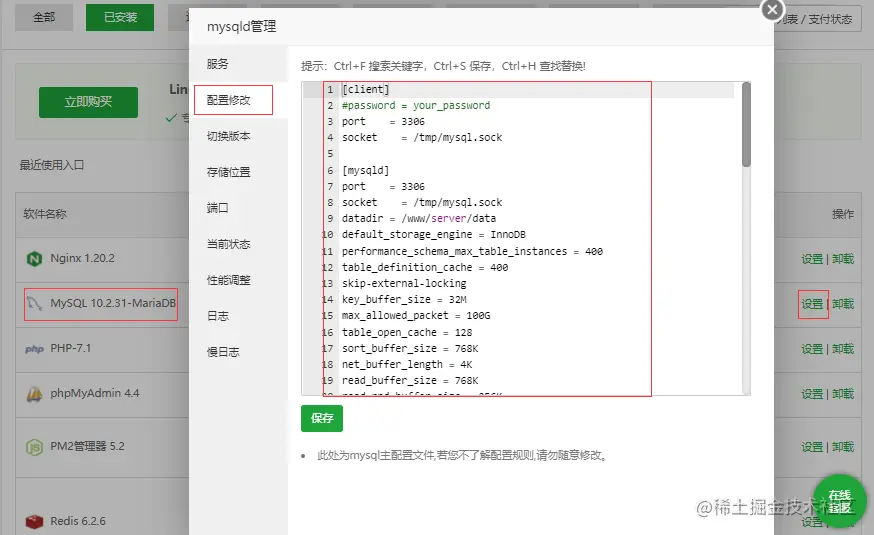Click 卸载 link for PHP-7.1 row
This screenshot has height=535, width=874.
tap(843, 349)
